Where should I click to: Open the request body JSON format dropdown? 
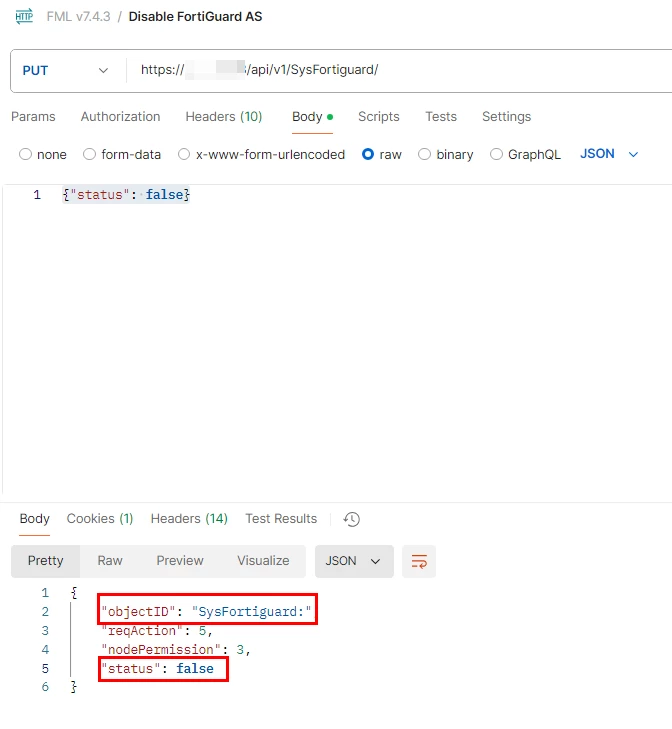coord(609,154)
